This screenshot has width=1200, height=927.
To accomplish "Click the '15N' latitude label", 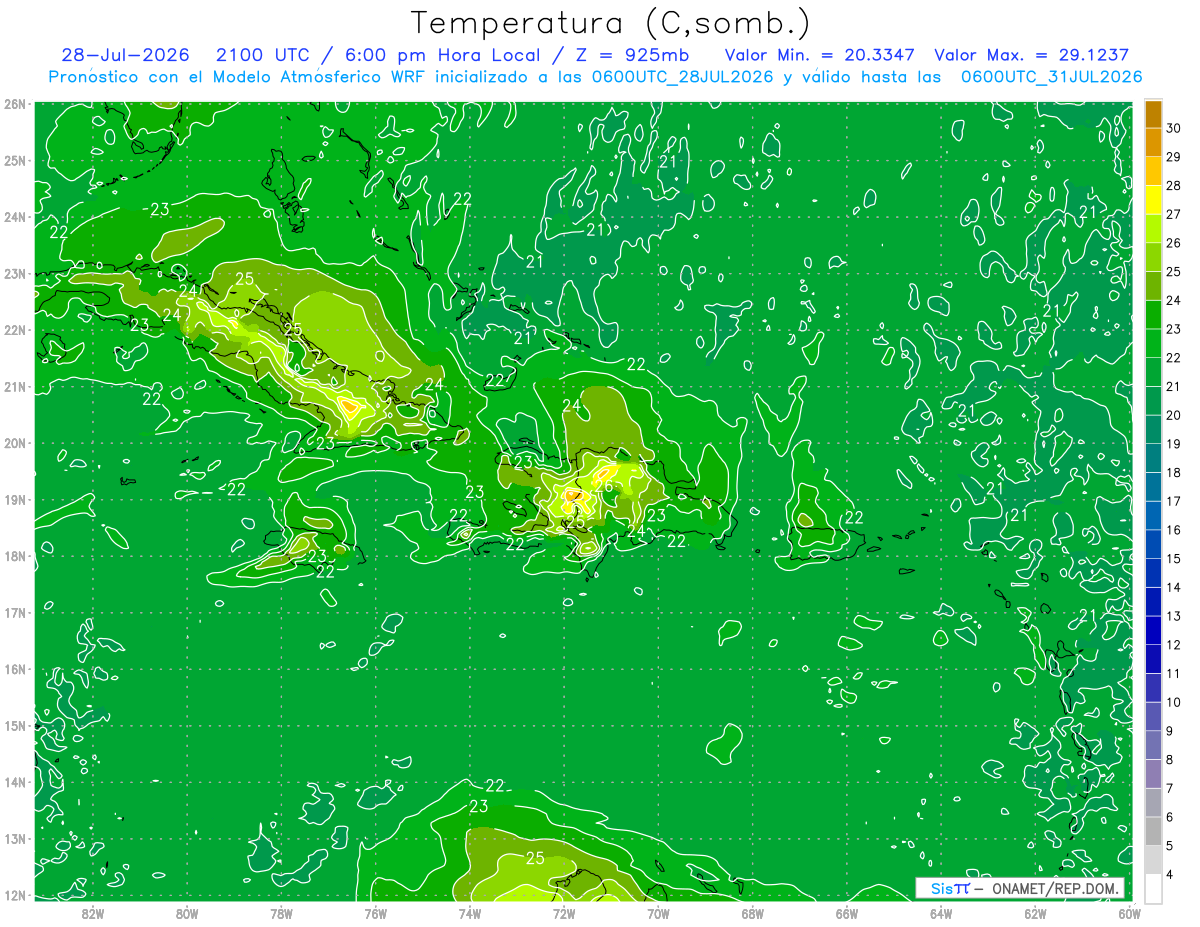I will coord(15,726).
